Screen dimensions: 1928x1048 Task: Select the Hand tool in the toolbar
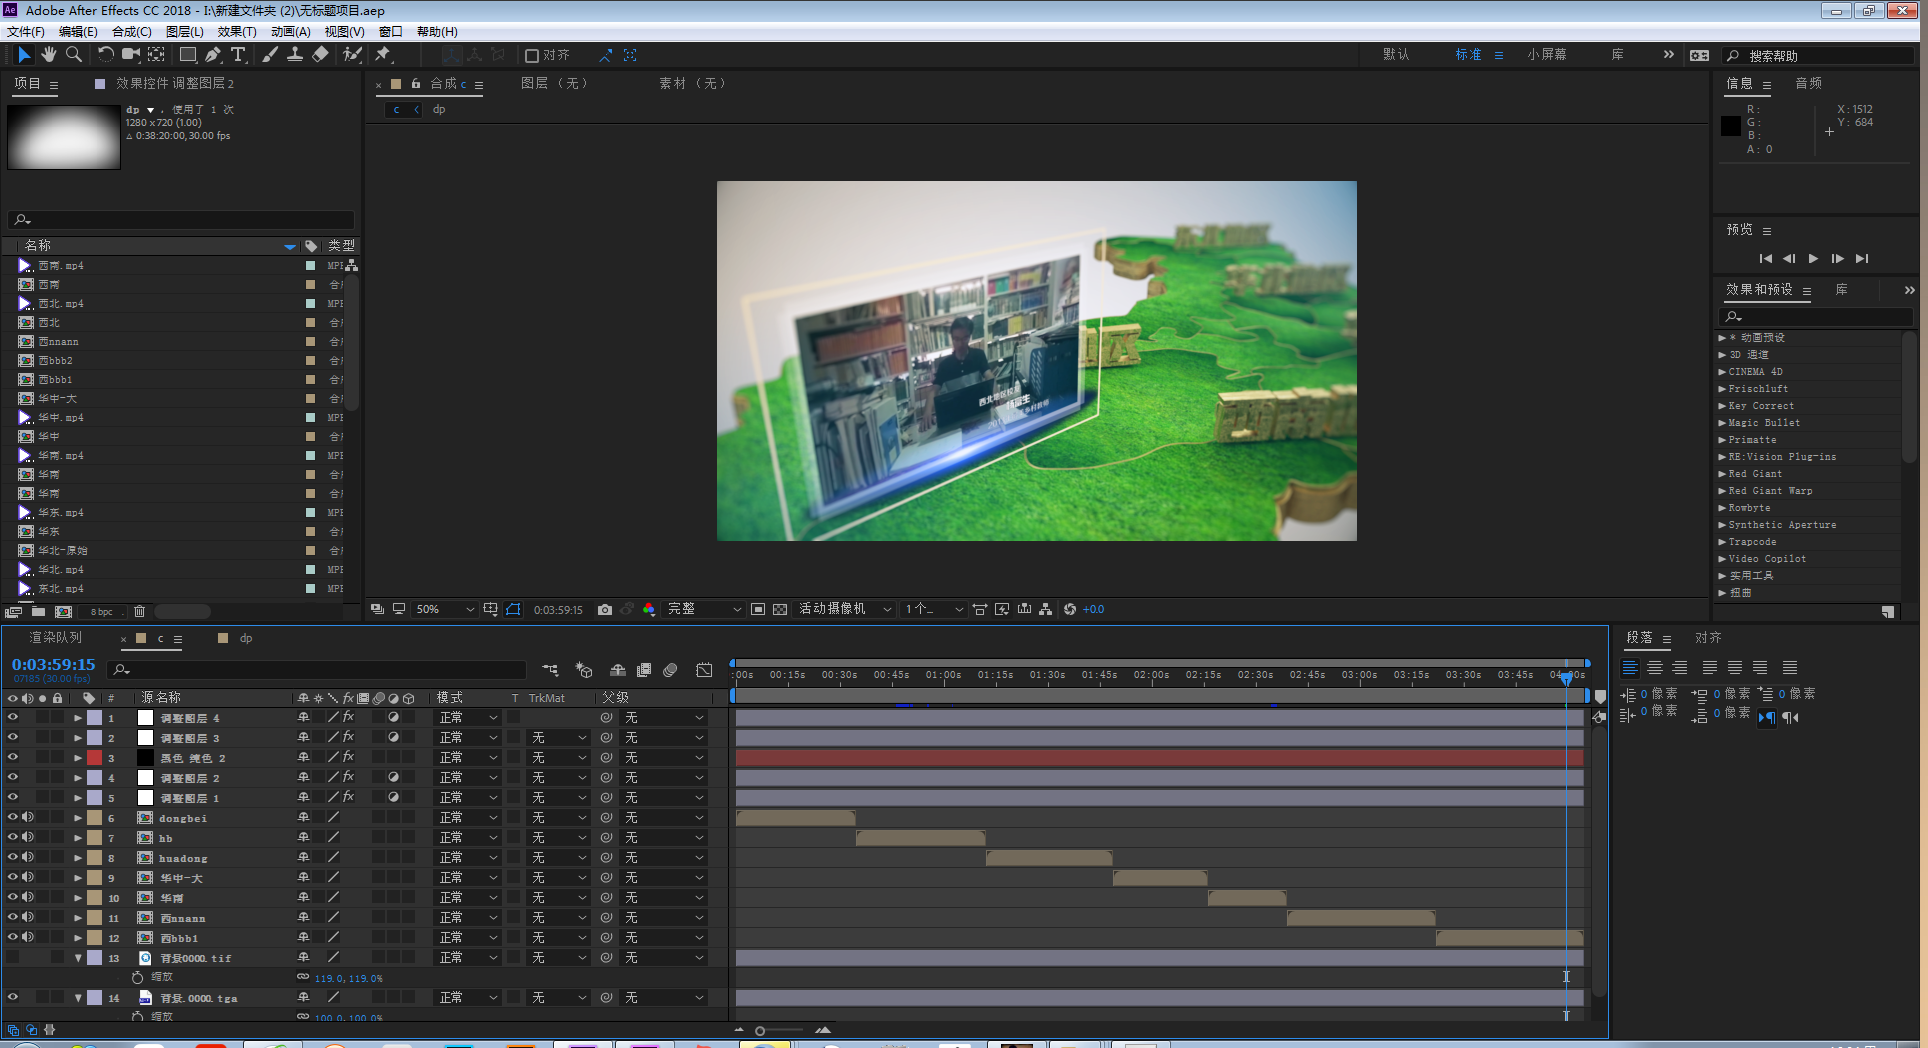point(48,55)
